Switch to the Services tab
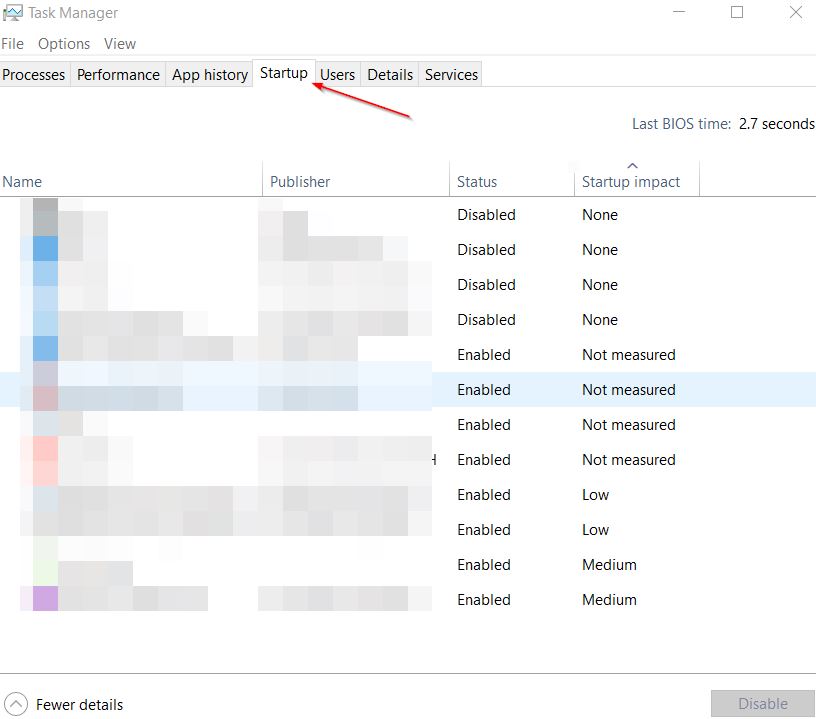This screenshot has height=719, width=816. pyautogui.click(x=451, y=74)
